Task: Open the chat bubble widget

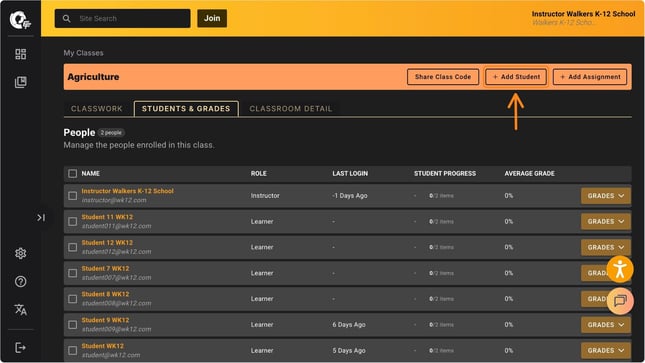Action: [x=620, y=301]
